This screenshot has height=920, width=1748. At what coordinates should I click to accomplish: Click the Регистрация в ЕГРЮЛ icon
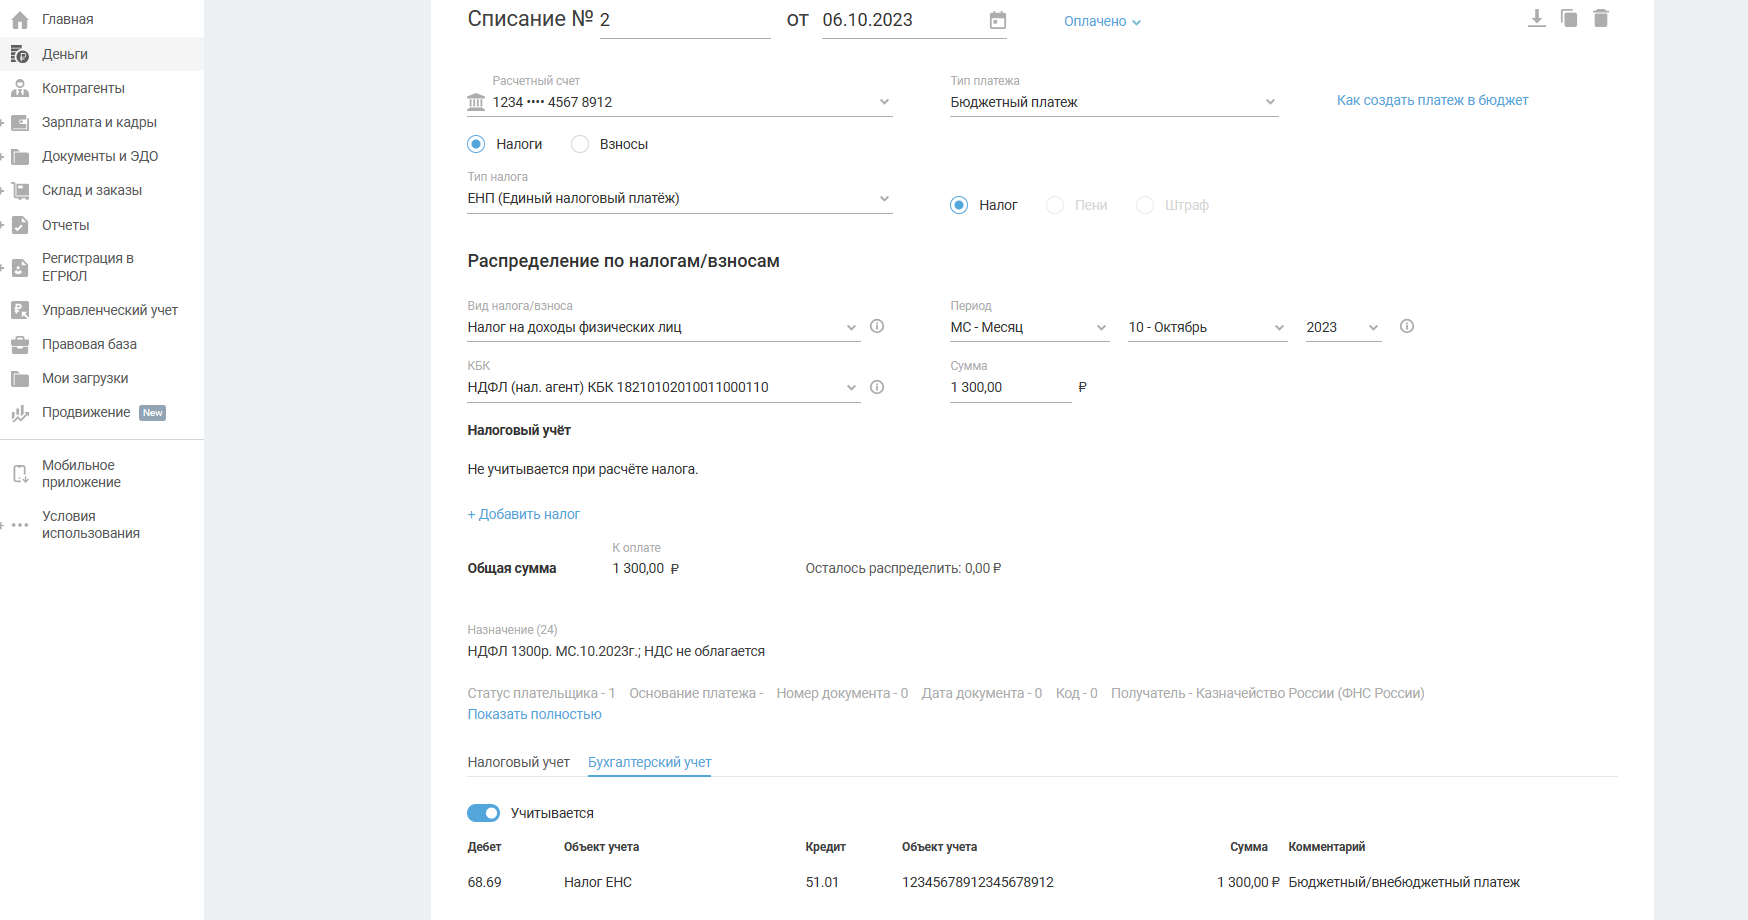[x=20, y=267]
